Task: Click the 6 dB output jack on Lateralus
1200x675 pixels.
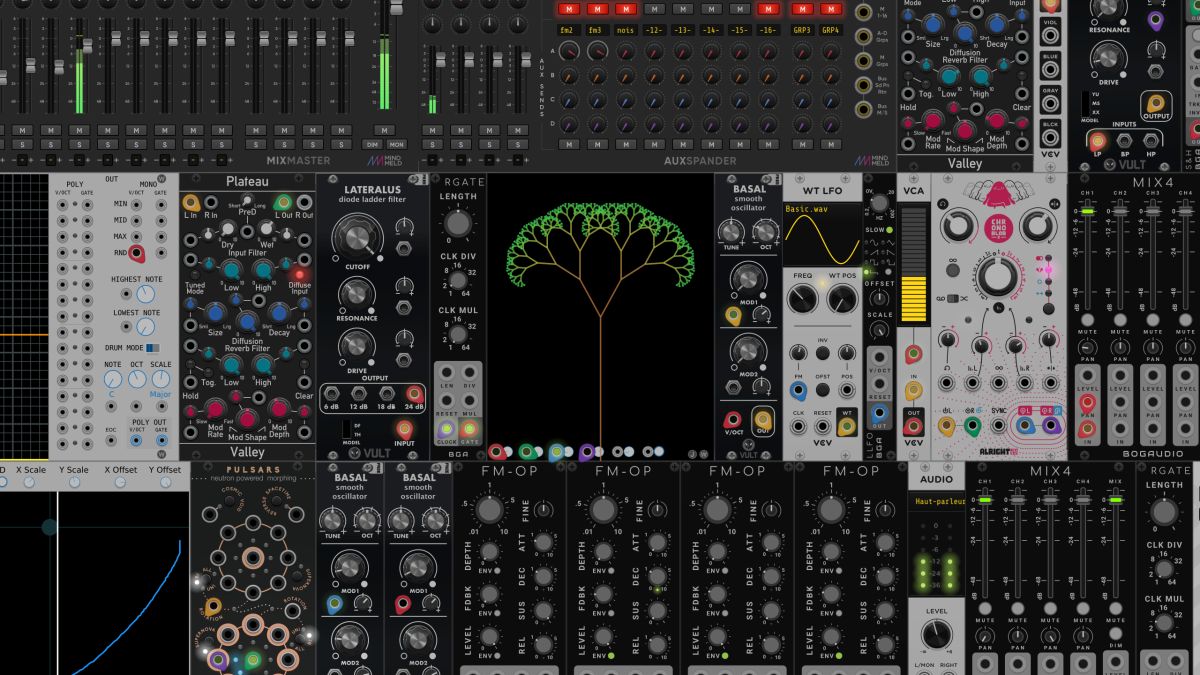Action: click(332, 393)
